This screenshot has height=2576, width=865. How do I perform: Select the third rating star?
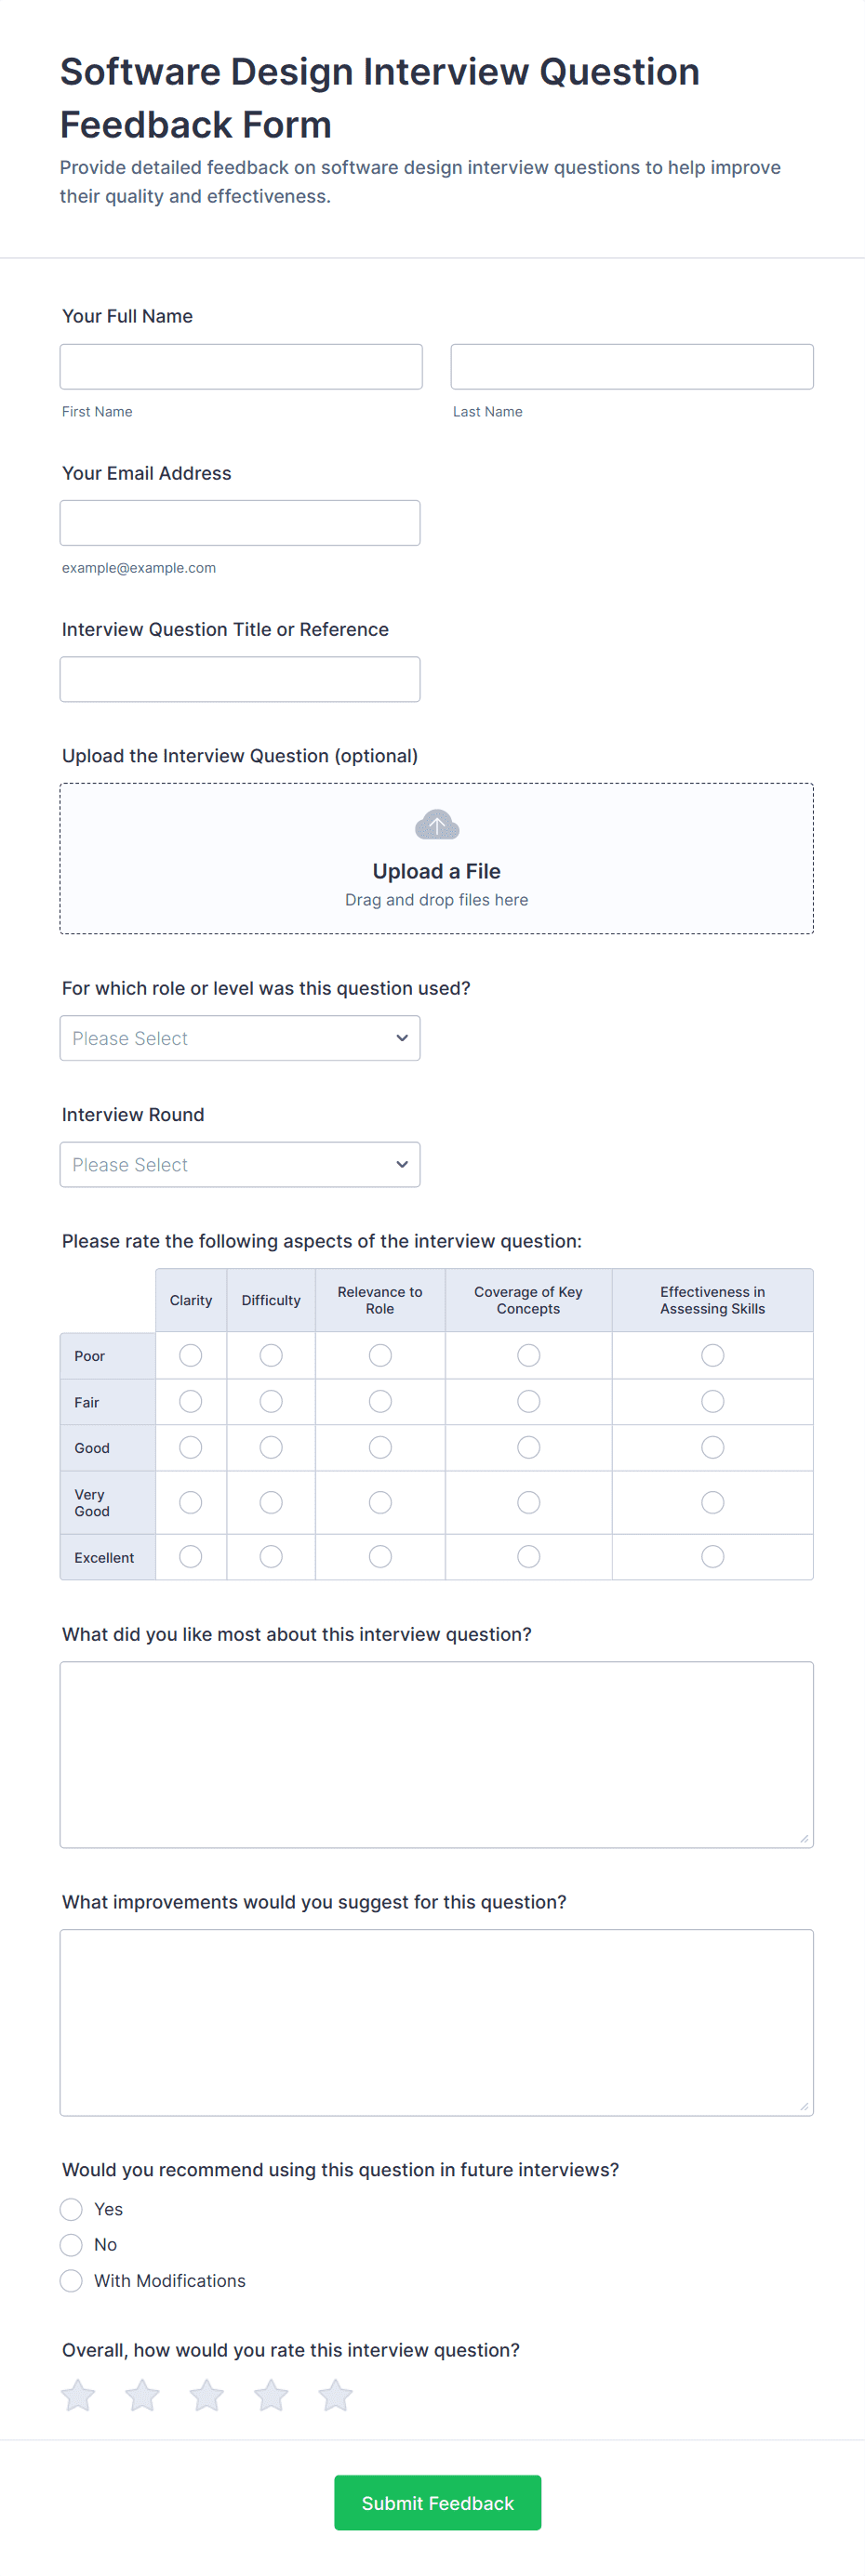[x=207, y=2395]
